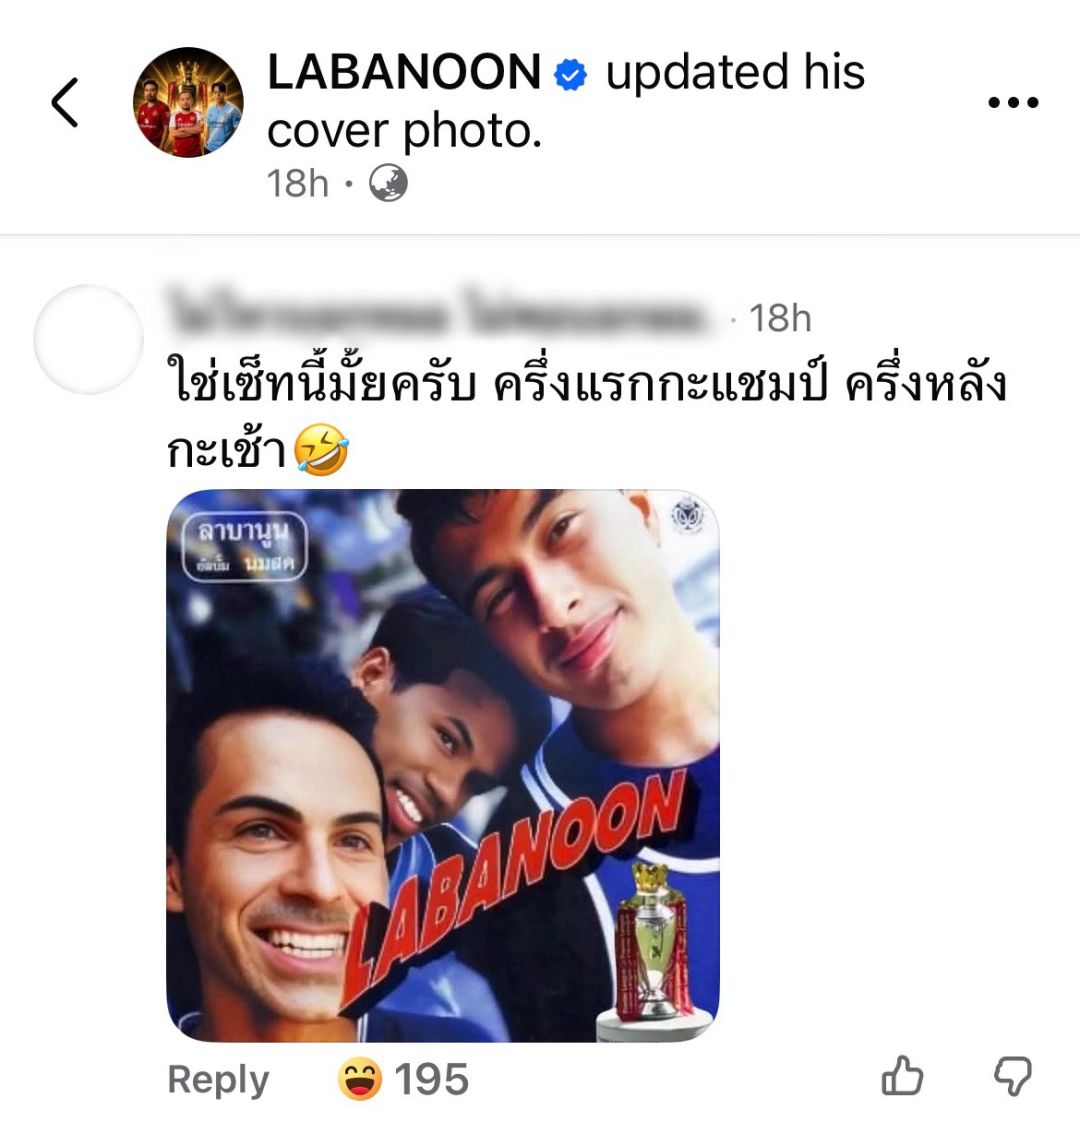Click the post's 18h timestamp

pos(297,183)
